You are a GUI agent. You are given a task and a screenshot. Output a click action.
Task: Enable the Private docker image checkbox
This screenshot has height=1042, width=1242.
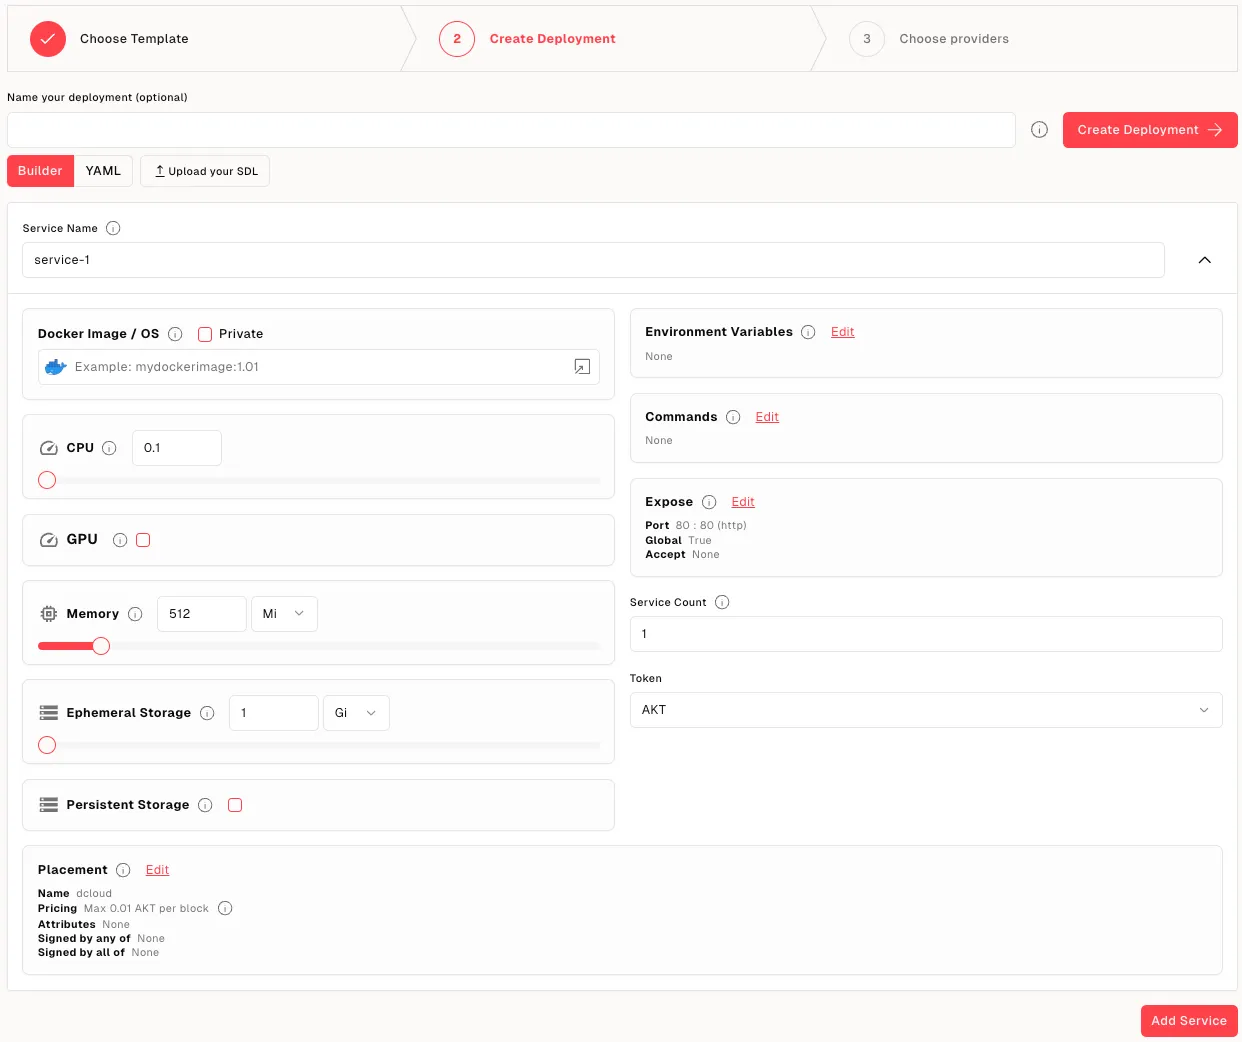click(x=205, y=334)
